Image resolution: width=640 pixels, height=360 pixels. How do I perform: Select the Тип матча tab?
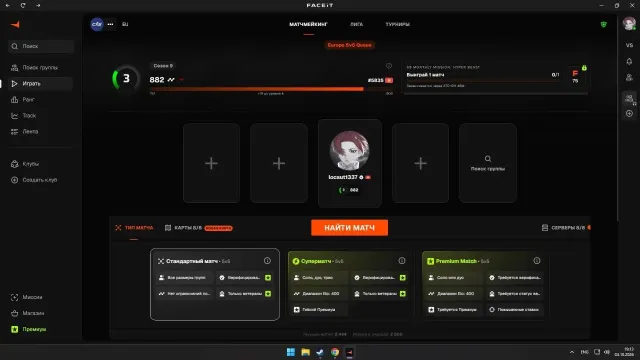pos(134,228)
